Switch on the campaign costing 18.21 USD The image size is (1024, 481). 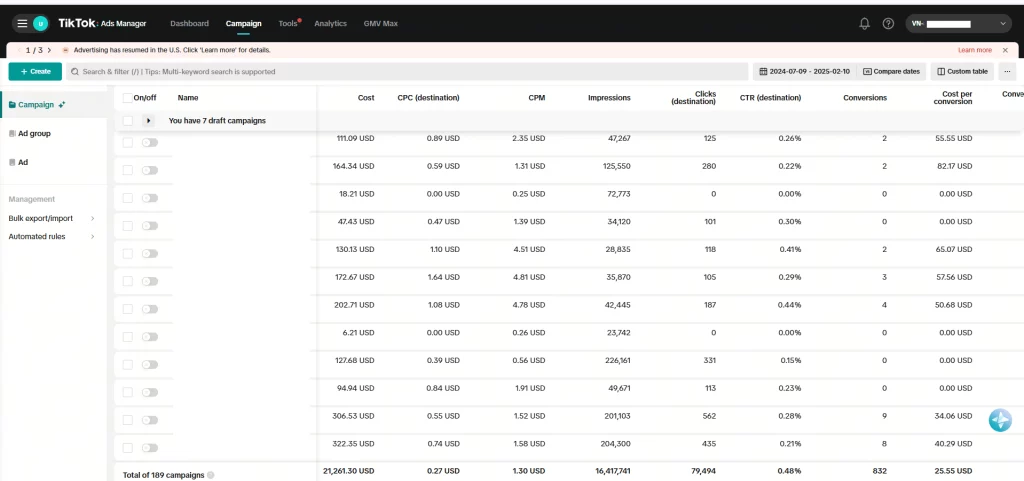coord(150,198)
